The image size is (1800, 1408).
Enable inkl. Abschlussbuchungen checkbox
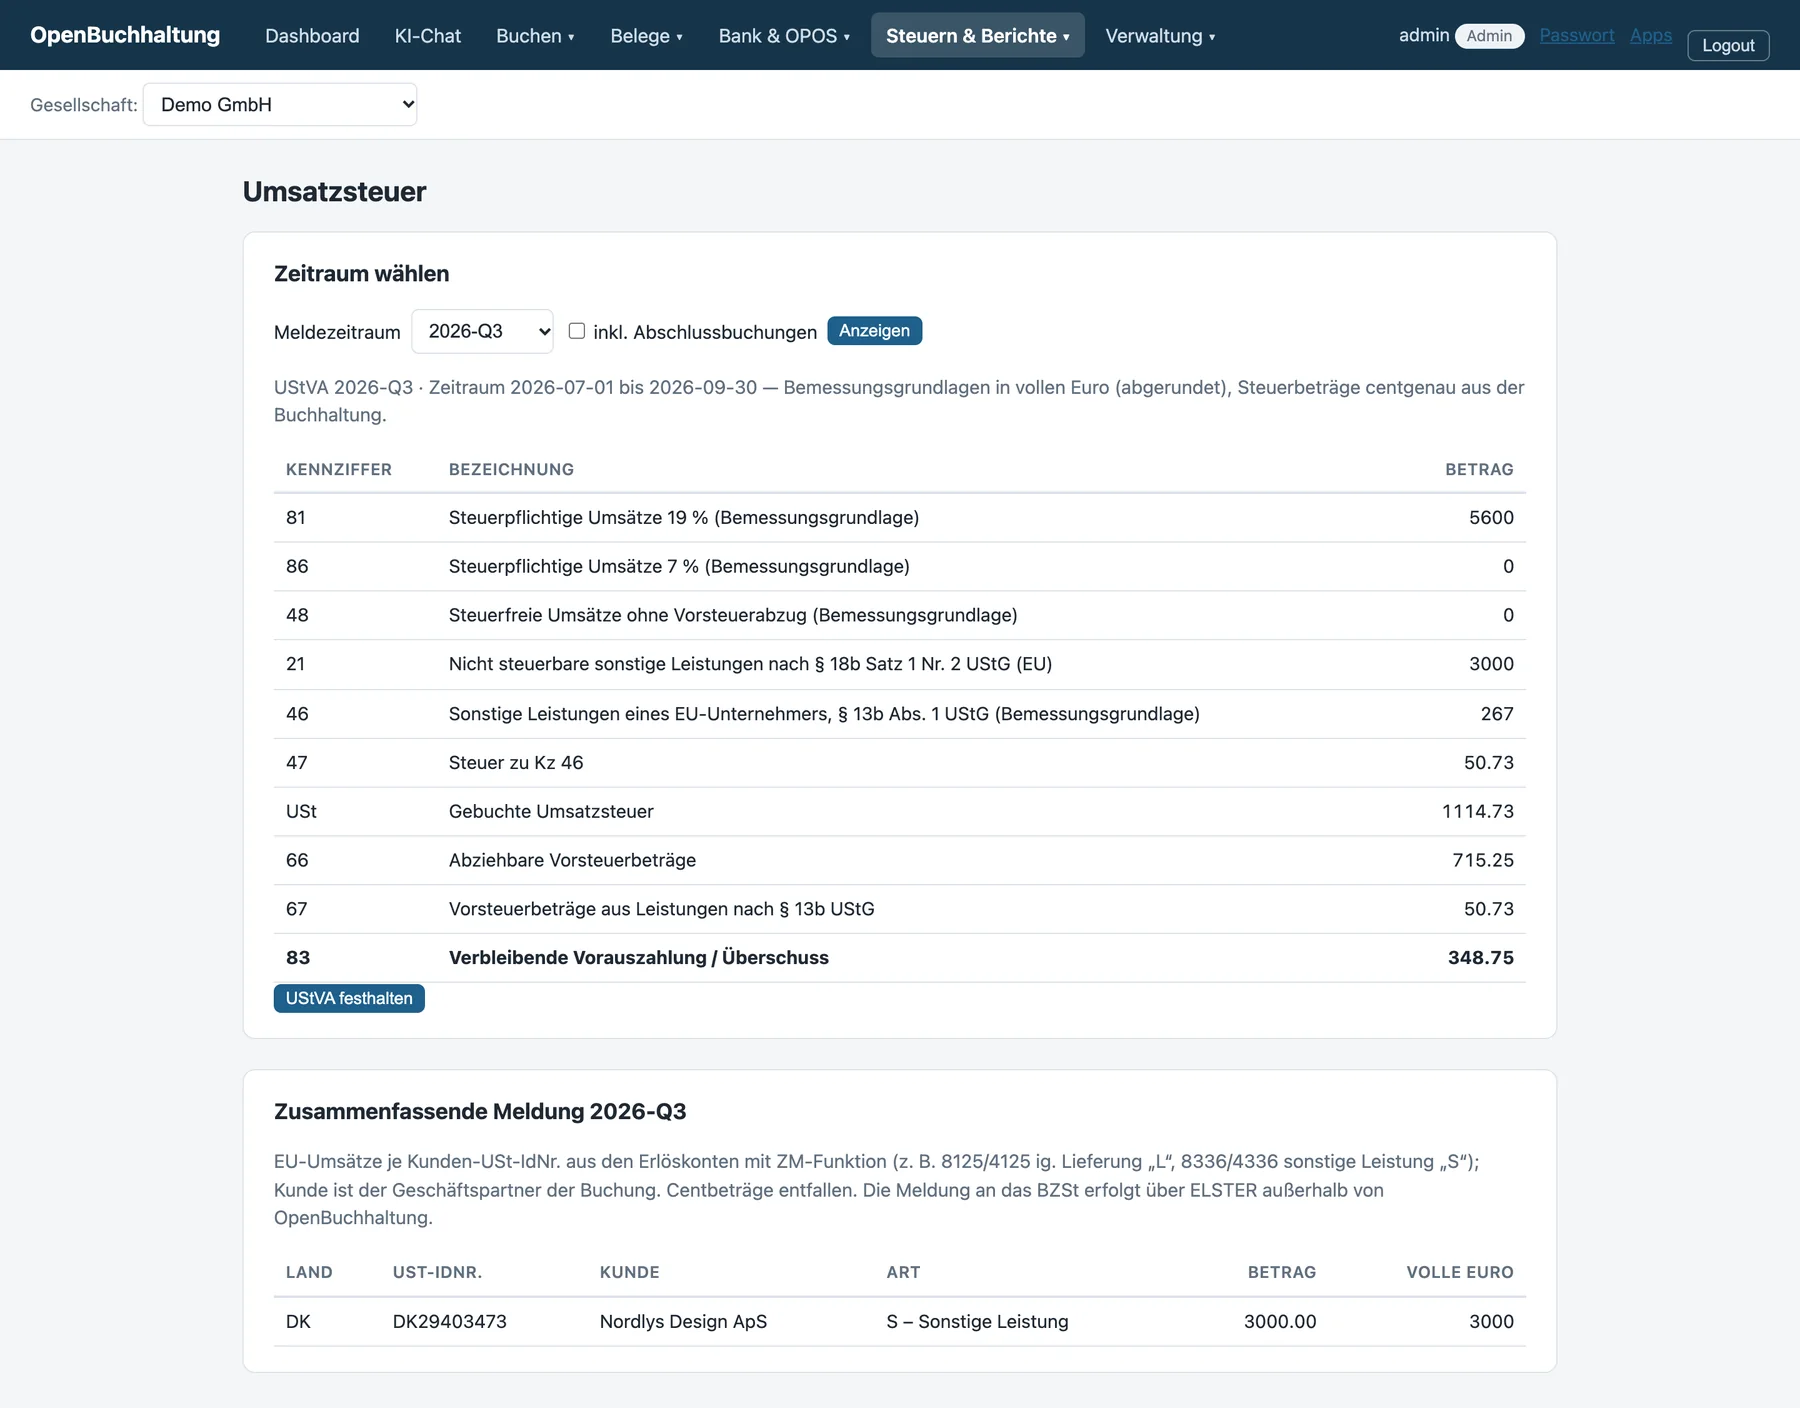577,331
